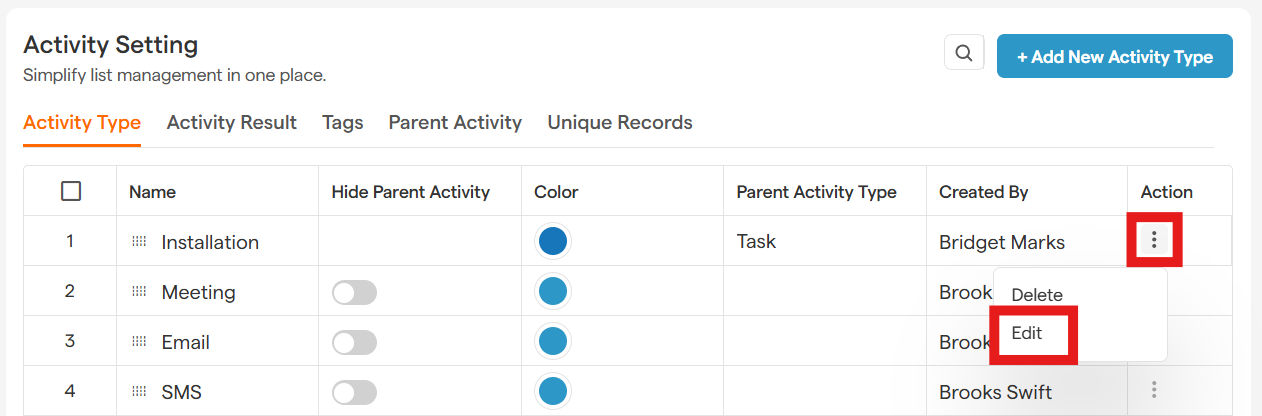This screenshot has width=1262, height=416.
Task: Open the SMS row three-dot action menu
Action: pyautogui.click(x=1154, y=390)
